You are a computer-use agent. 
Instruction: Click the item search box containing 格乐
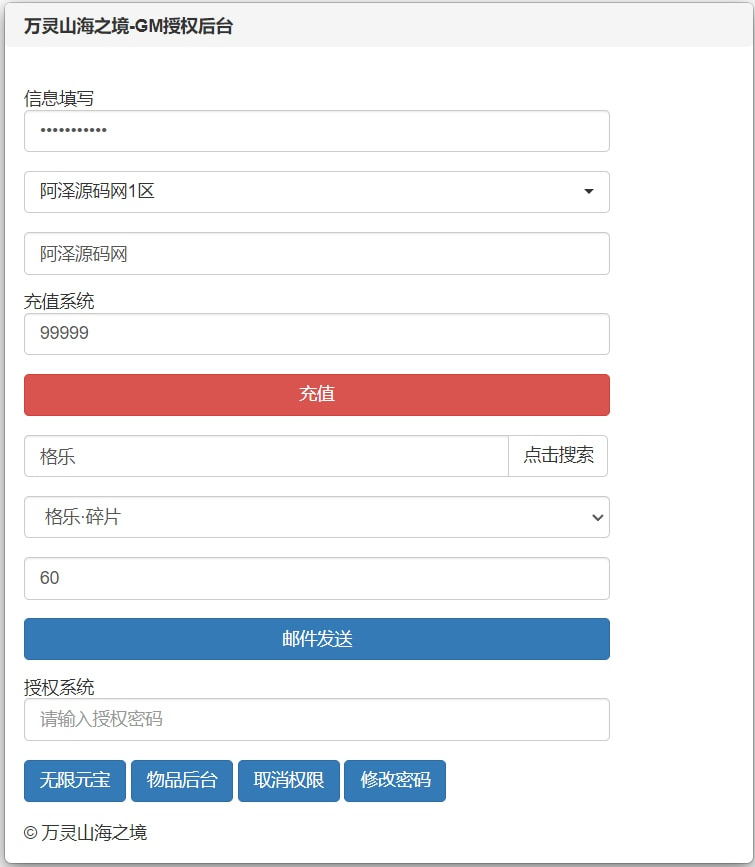coord(266,456)
